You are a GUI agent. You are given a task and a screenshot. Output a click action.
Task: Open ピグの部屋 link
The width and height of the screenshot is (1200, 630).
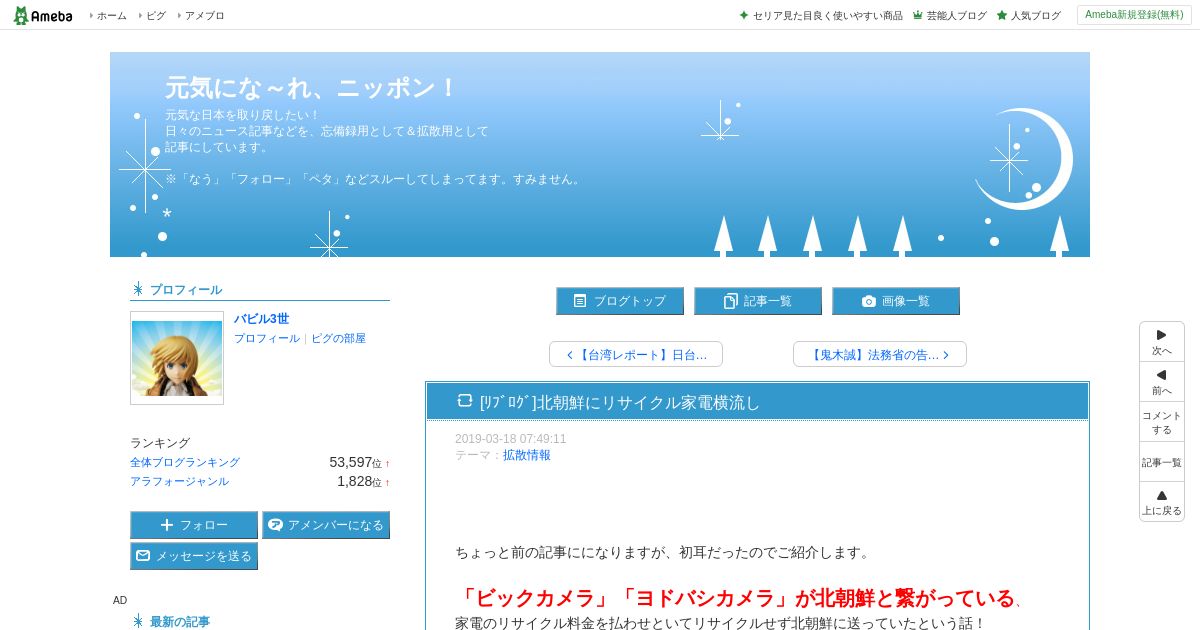(x=338, y=339)
